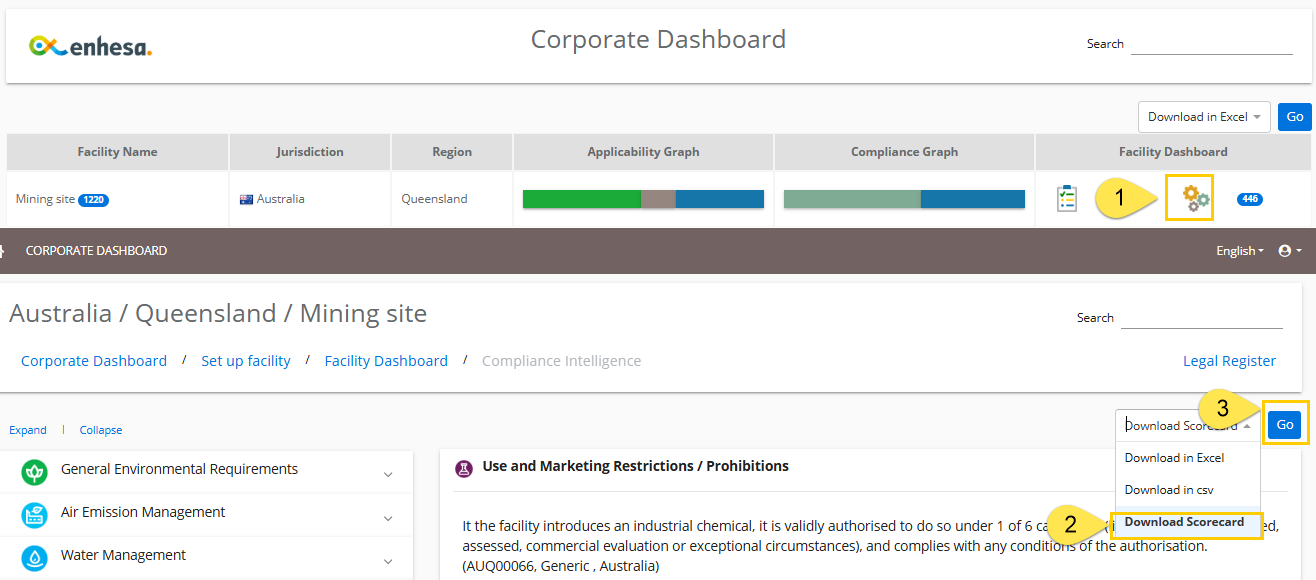Click the Compliance Graph progress bar

click(x=904, y=199)
